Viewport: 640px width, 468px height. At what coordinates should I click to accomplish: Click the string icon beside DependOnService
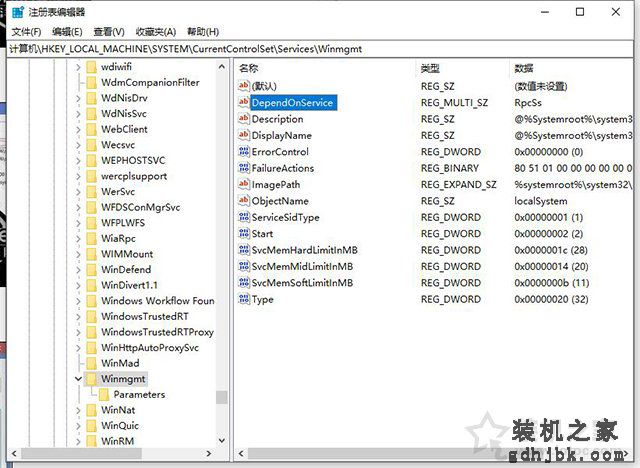[x=244, y=102]
